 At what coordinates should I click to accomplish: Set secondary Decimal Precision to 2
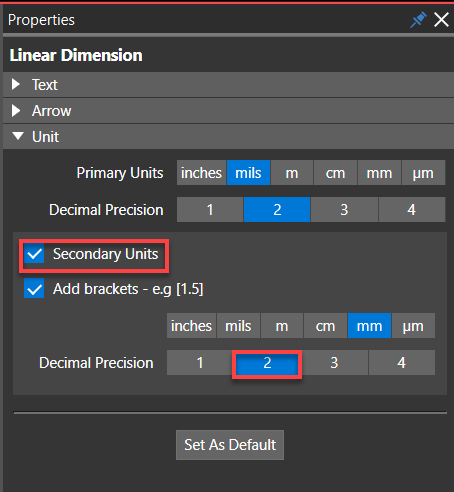[x=267, y=364]
